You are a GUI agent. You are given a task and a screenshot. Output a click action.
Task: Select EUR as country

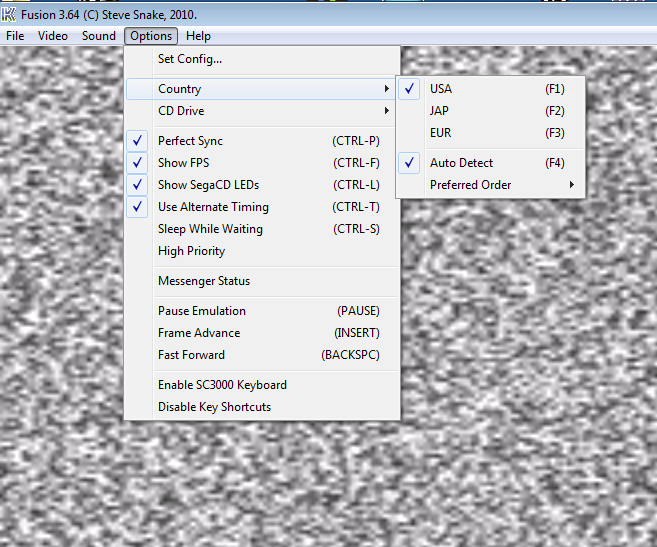(x=490, y=133)
